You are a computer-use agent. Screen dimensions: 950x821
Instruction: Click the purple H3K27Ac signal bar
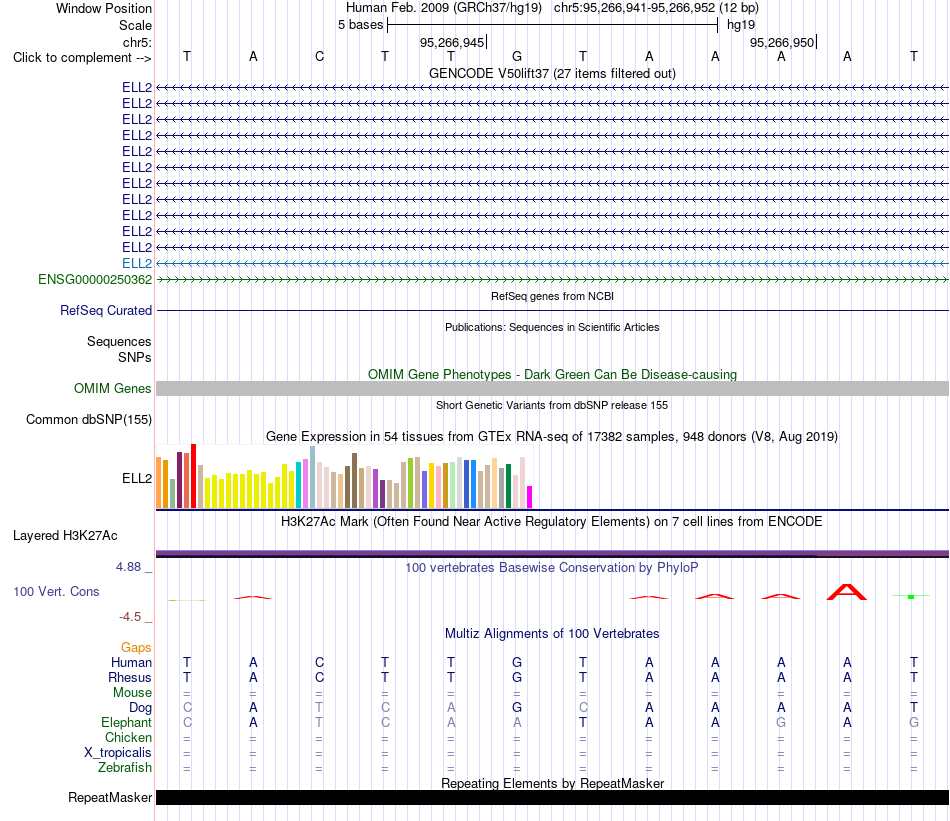[552, 553]
